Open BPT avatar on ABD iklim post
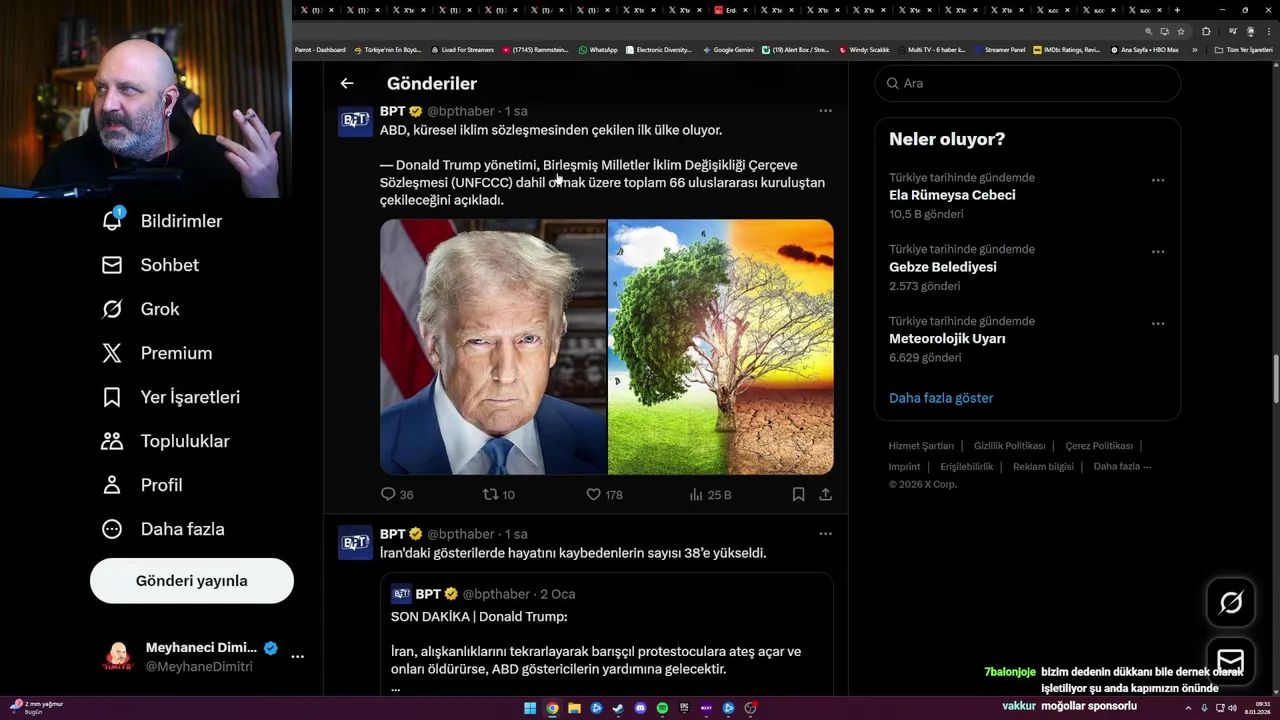Viewport: 1280px width, 720px height. (355, 120)
